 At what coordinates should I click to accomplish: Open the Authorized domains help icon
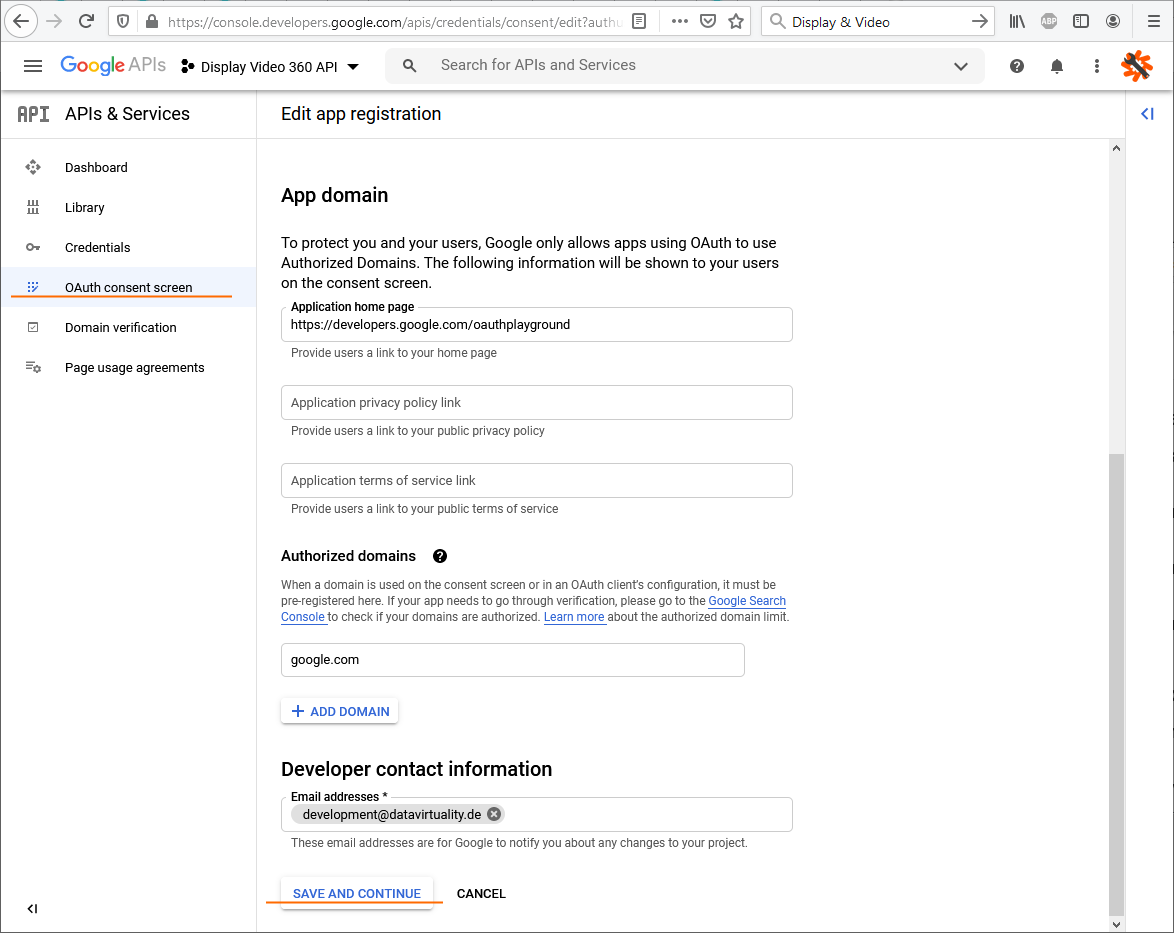pyautogui.click(x=439, y=555)
